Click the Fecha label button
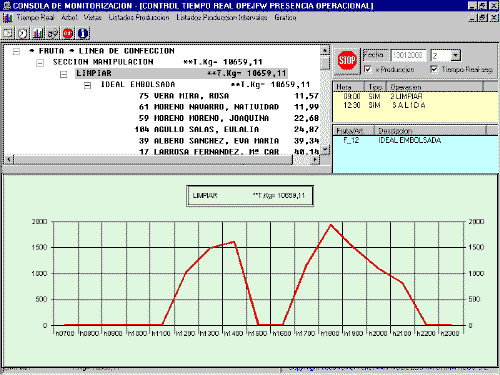Screen dimensions: 500x375 [375, 55]
